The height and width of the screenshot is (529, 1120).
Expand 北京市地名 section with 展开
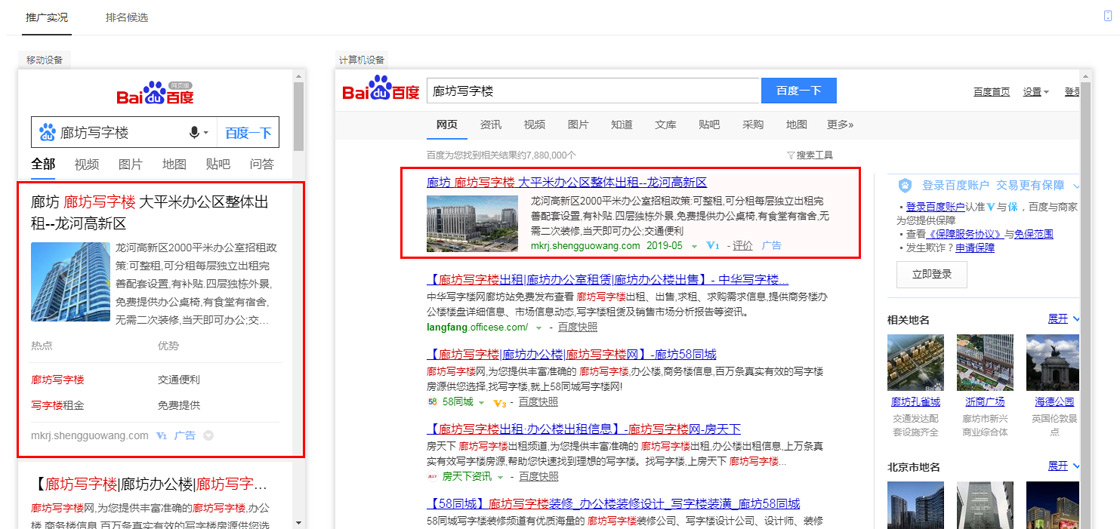pyautogui.click(x=1064, y=466)
